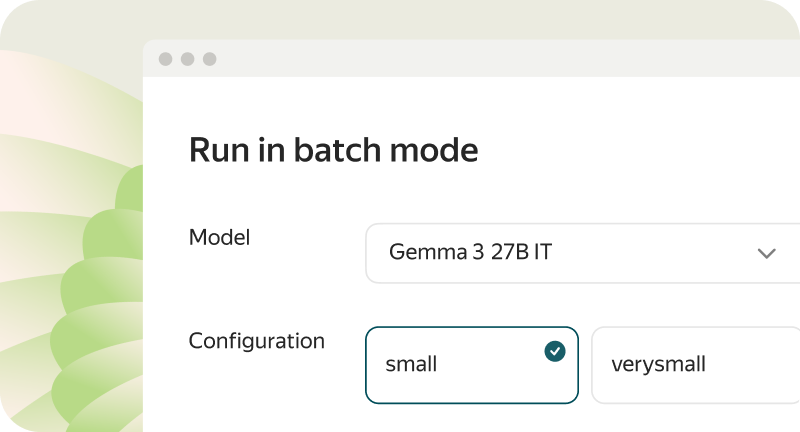
Task: Click the third gray window dot
Action: (x=209, y=59)
